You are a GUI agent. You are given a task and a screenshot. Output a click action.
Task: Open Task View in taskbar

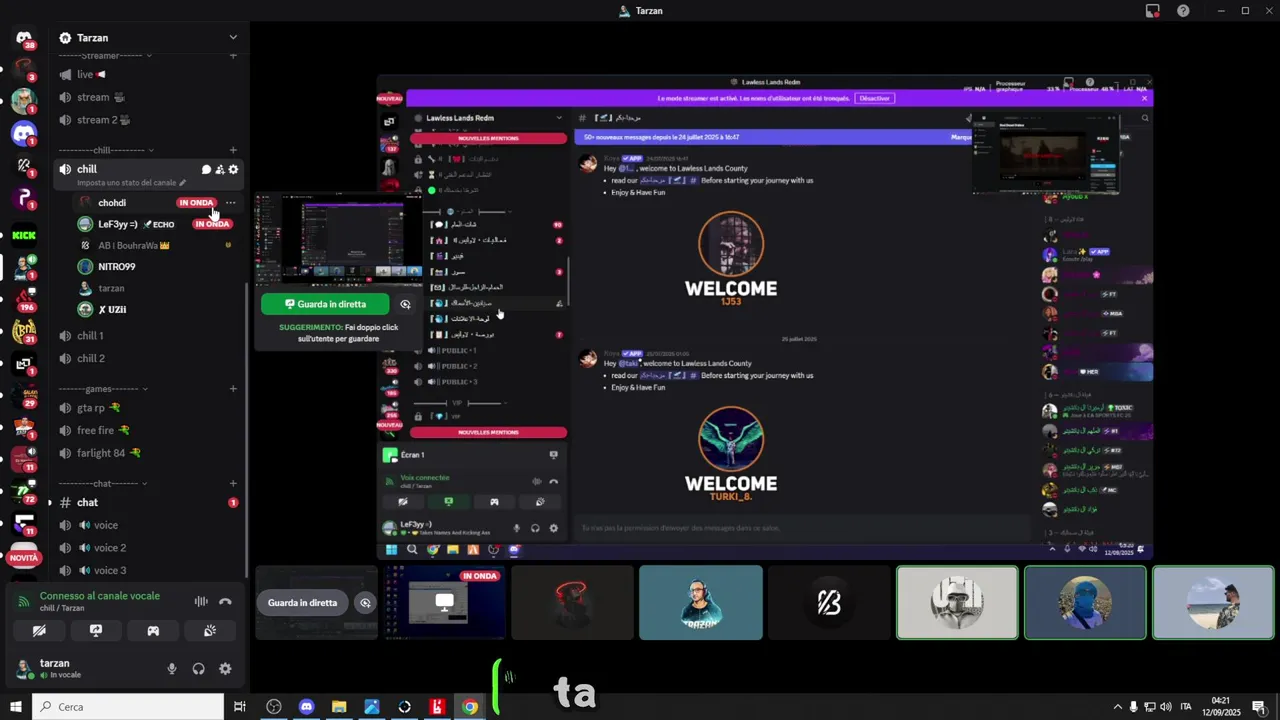coord(240,707)
